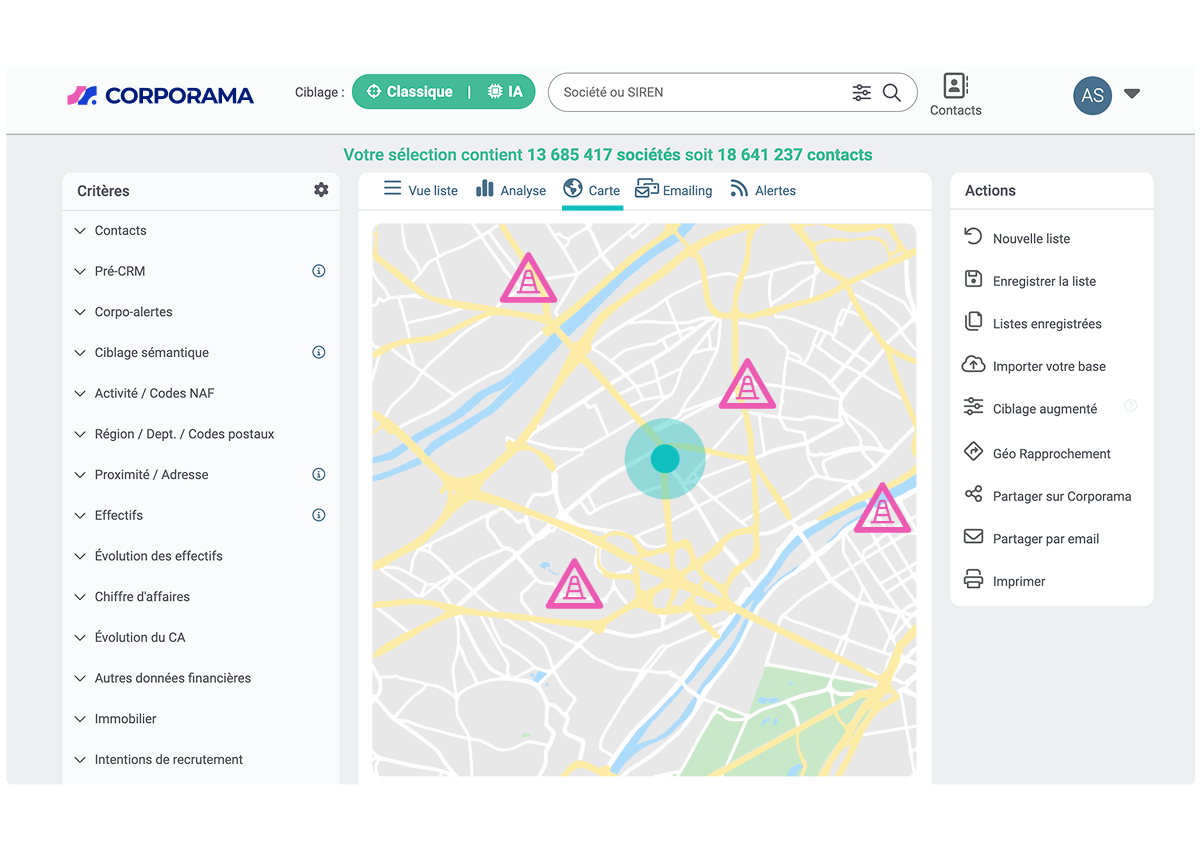Image resolution: width=1200 pixels, height=850 pixels.
Task: Click the Partager par email envelope icon
Action: (973, 537)
